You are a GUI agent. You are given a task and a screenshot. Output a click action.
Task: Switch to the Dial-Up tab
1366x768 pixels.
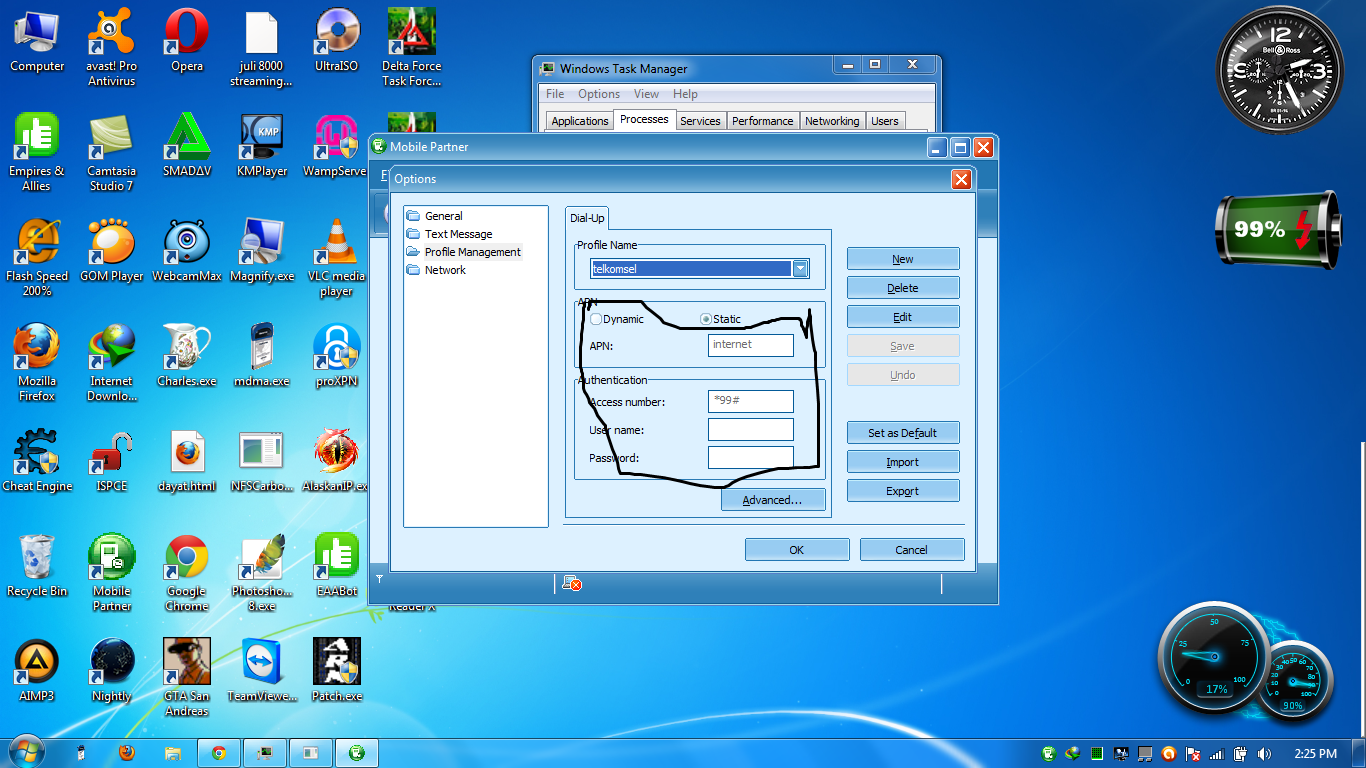(x=586, y=217)
